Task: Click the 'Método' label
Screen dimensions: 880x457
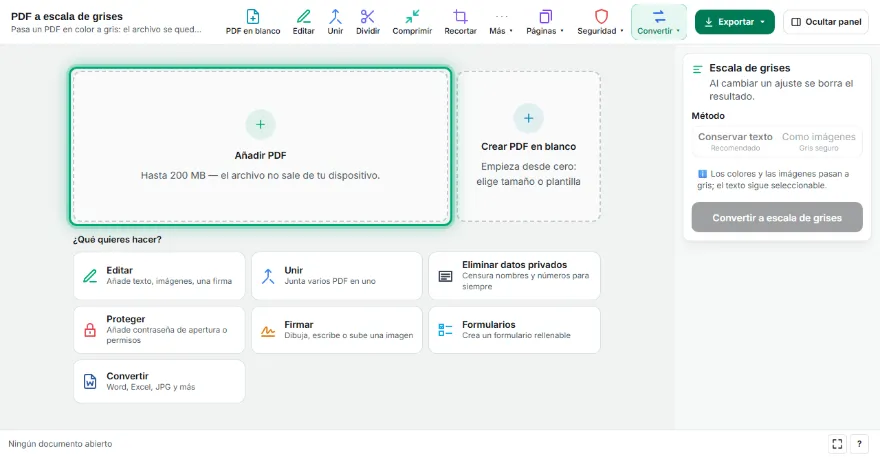Action: [708, 116]
